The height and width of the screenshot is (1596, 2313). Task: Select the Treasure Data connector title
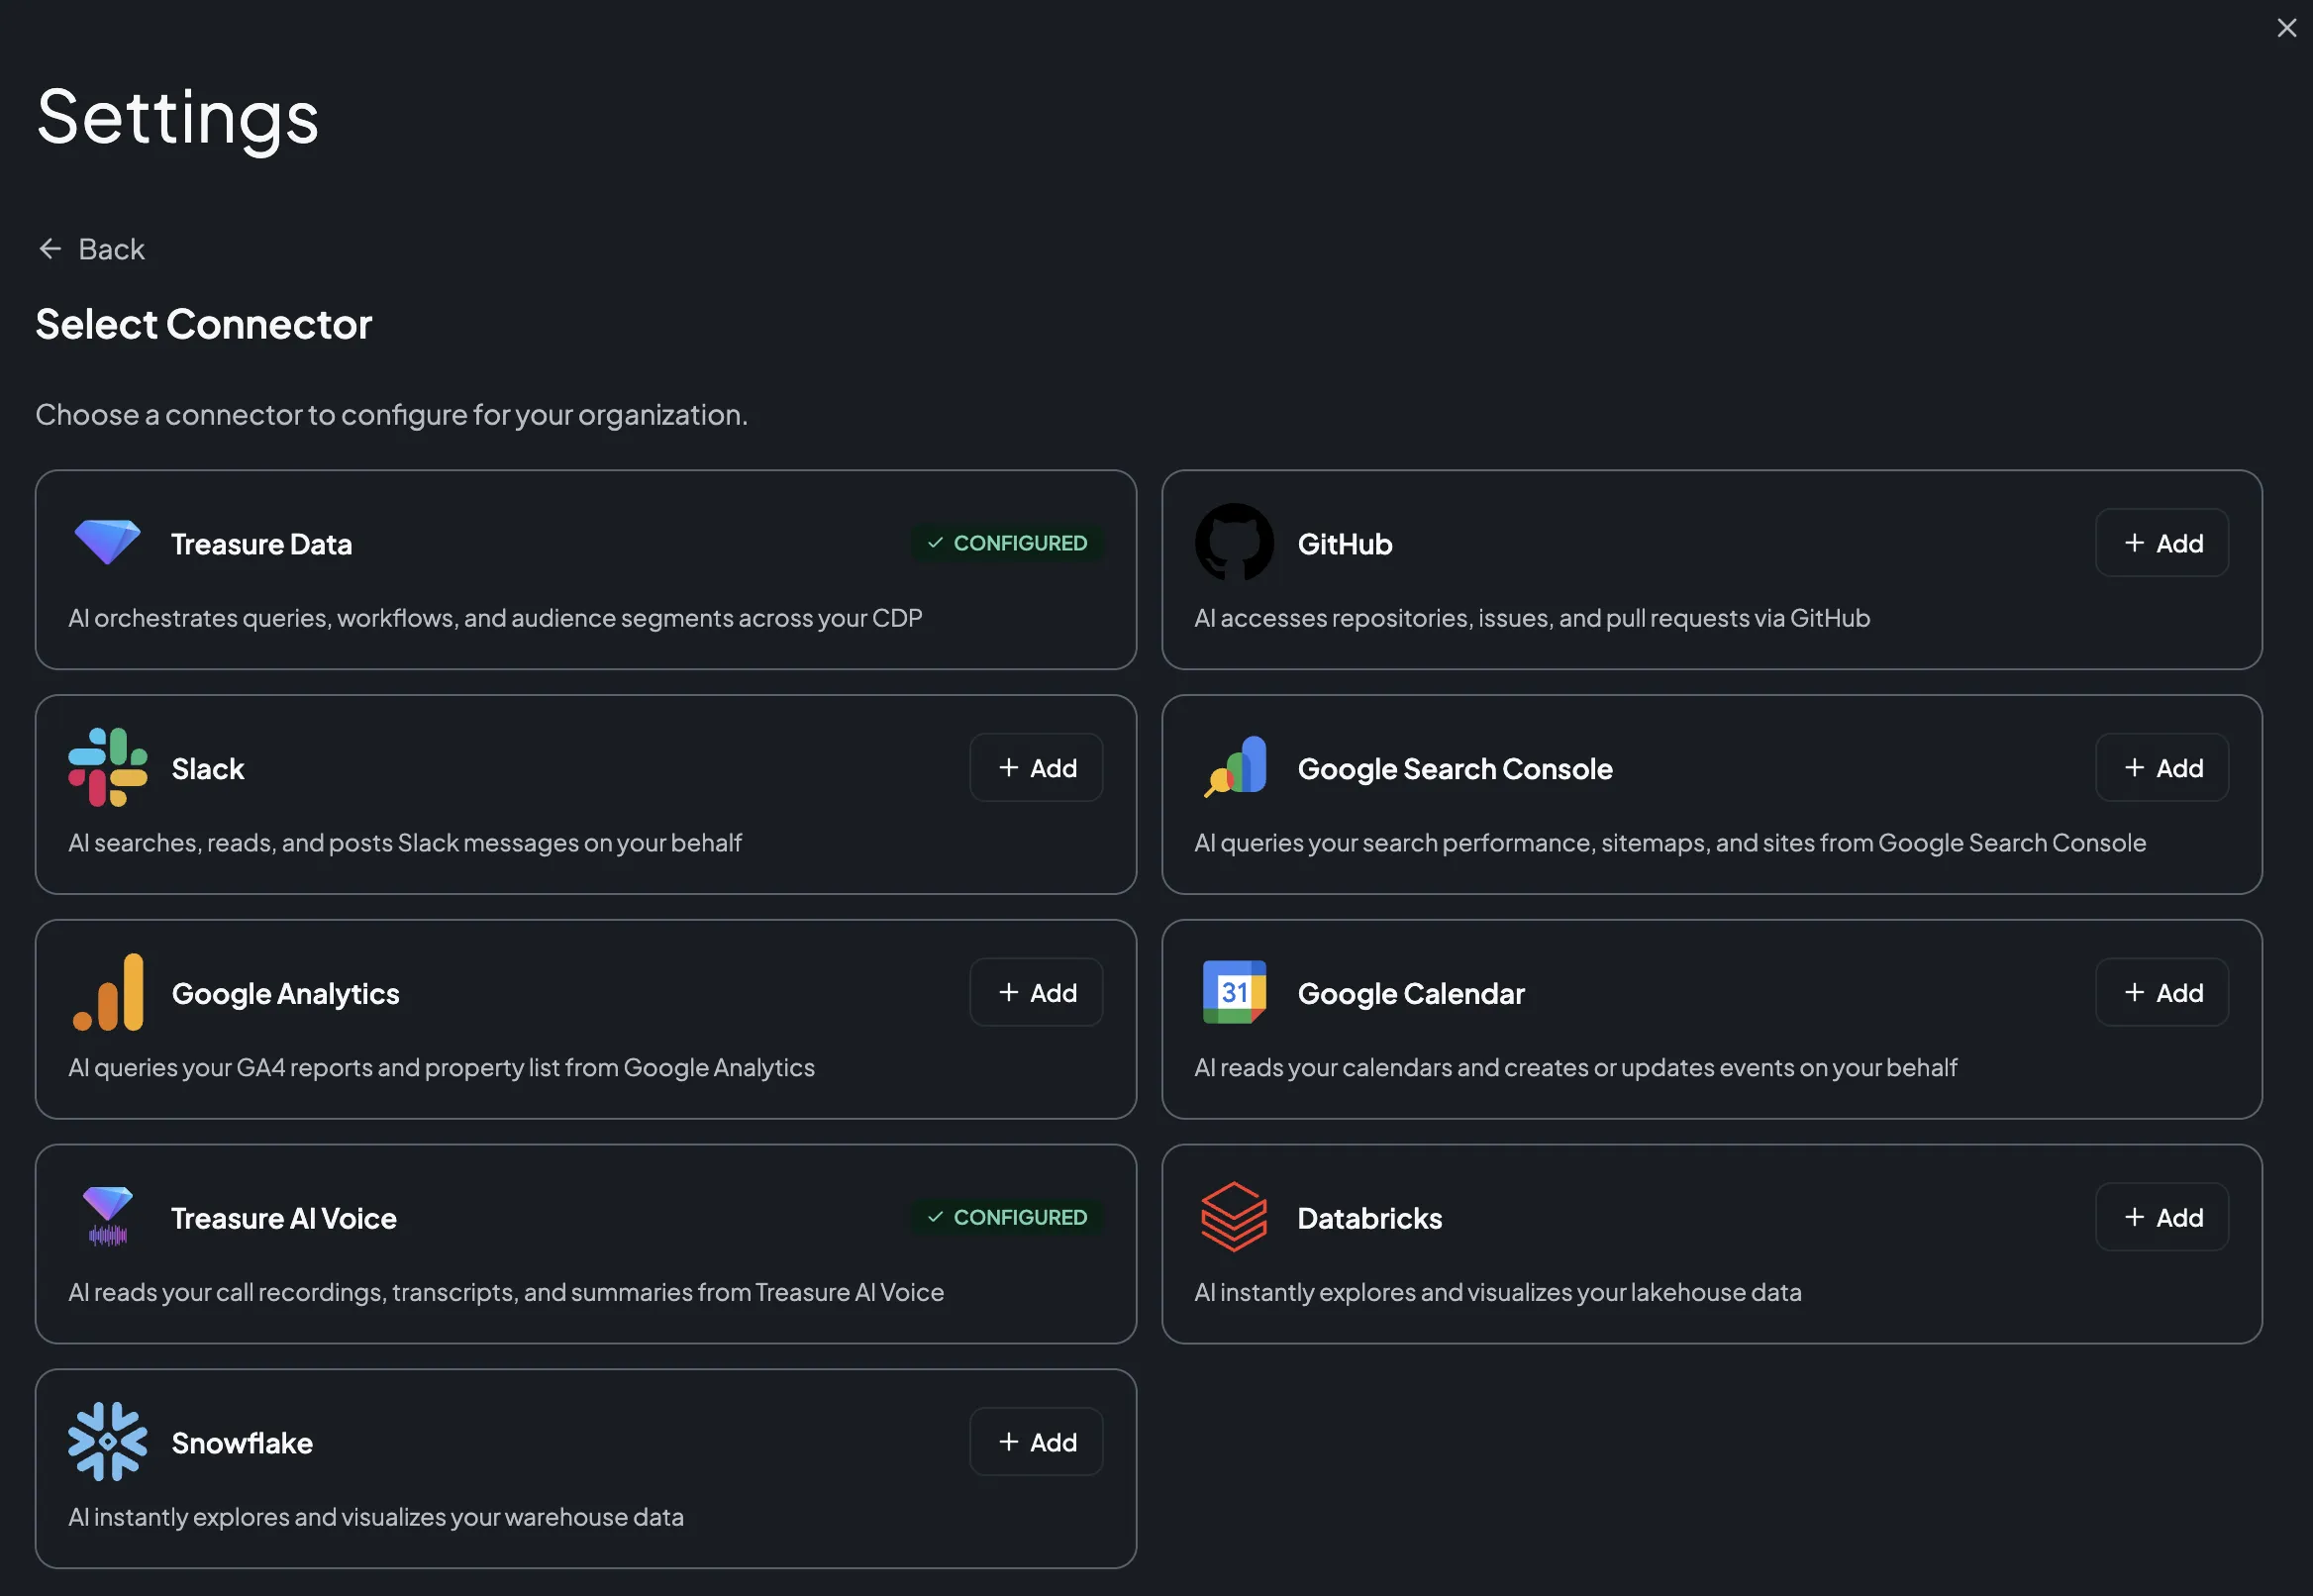coord(262,544)
